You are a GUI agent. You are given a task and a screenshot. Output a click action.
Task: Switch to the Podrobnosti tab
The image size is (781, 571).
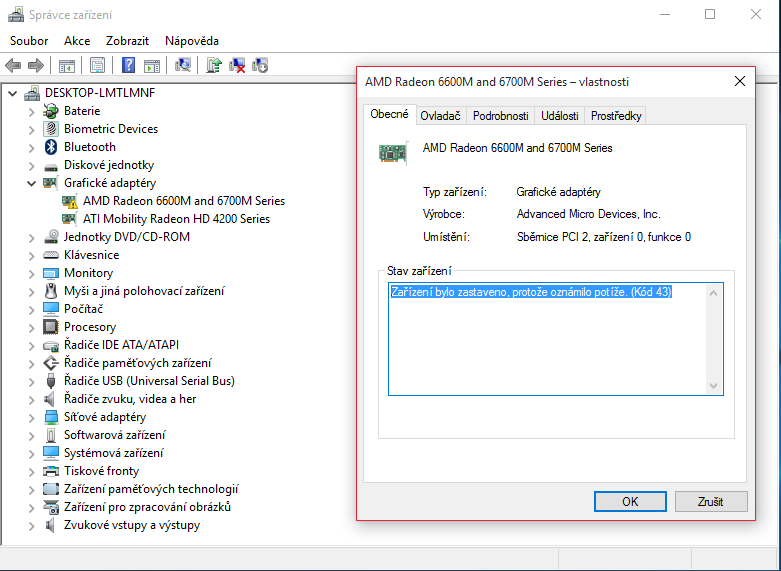point(501,116)
